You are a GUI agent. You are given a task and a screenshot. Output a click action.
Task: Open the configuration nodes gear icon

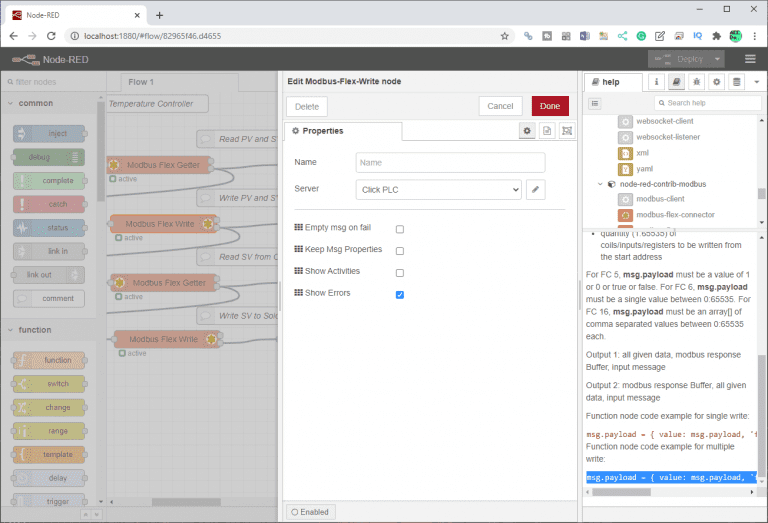(717, 81)
